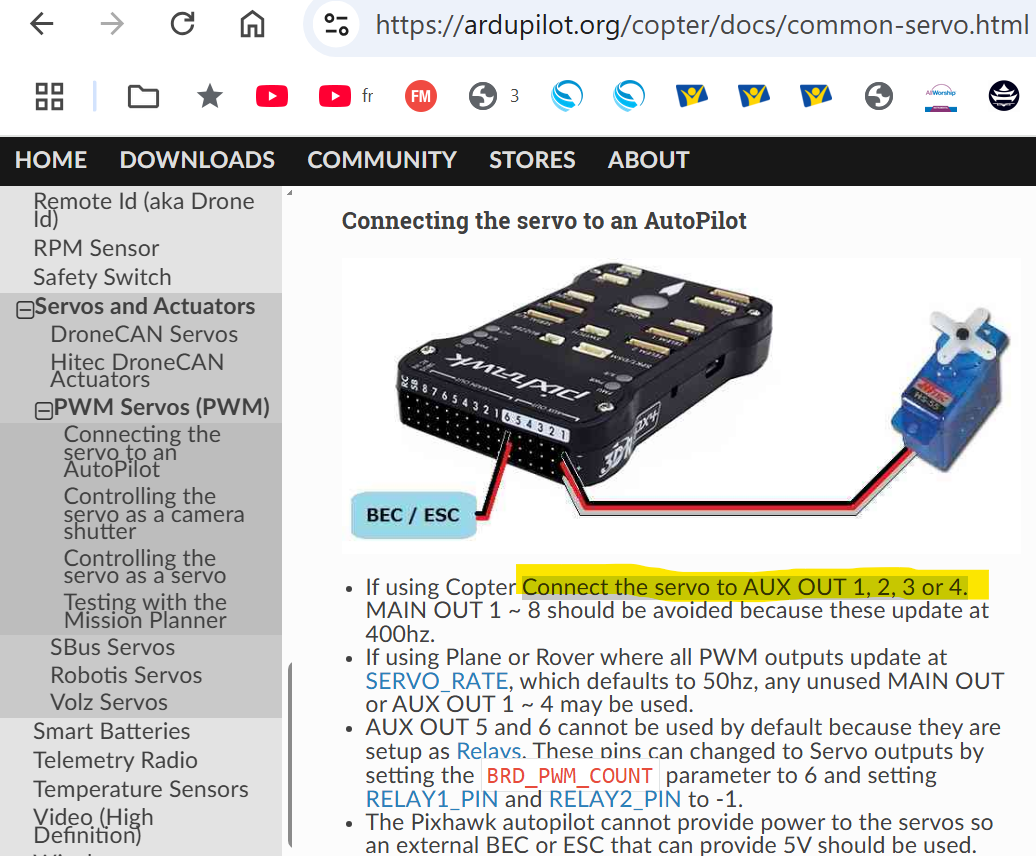Click the BRD_PWM_COUNT code text
Screen dimensions: 1036x856
coord(570,775)
